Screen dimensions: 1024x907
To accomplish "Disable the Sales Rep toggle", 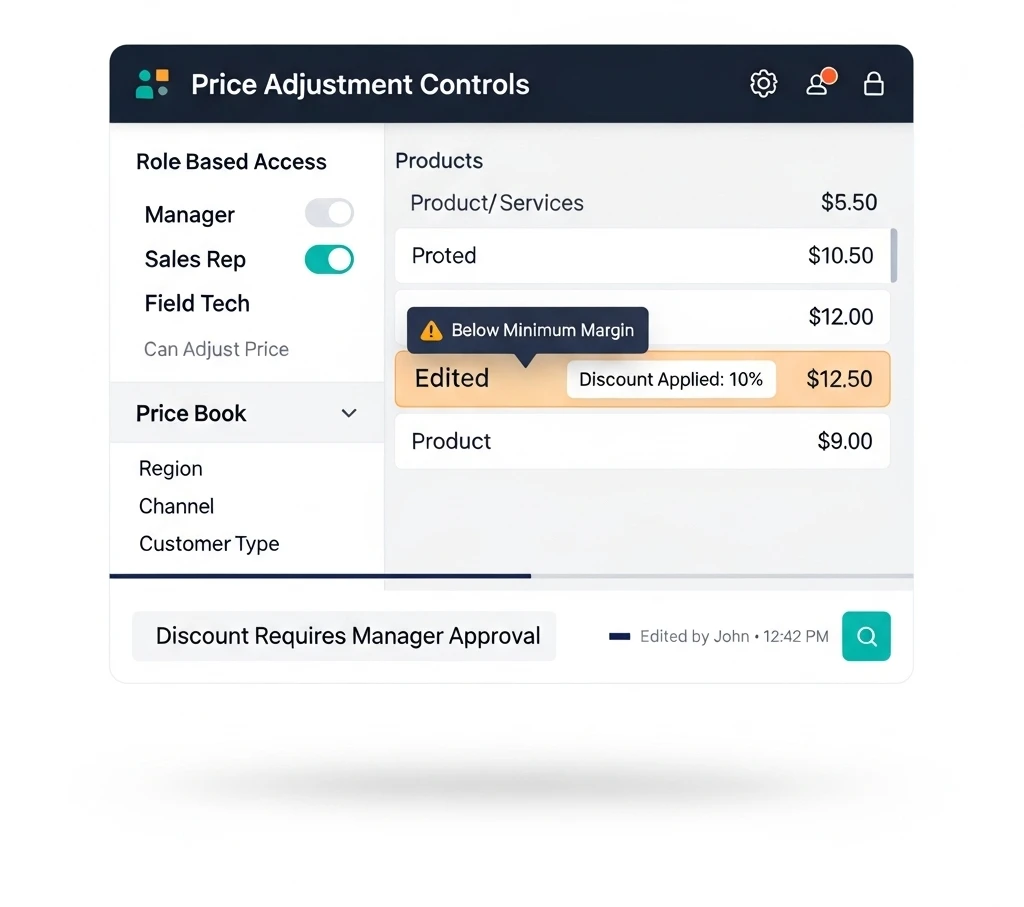I will click(329, 260).
